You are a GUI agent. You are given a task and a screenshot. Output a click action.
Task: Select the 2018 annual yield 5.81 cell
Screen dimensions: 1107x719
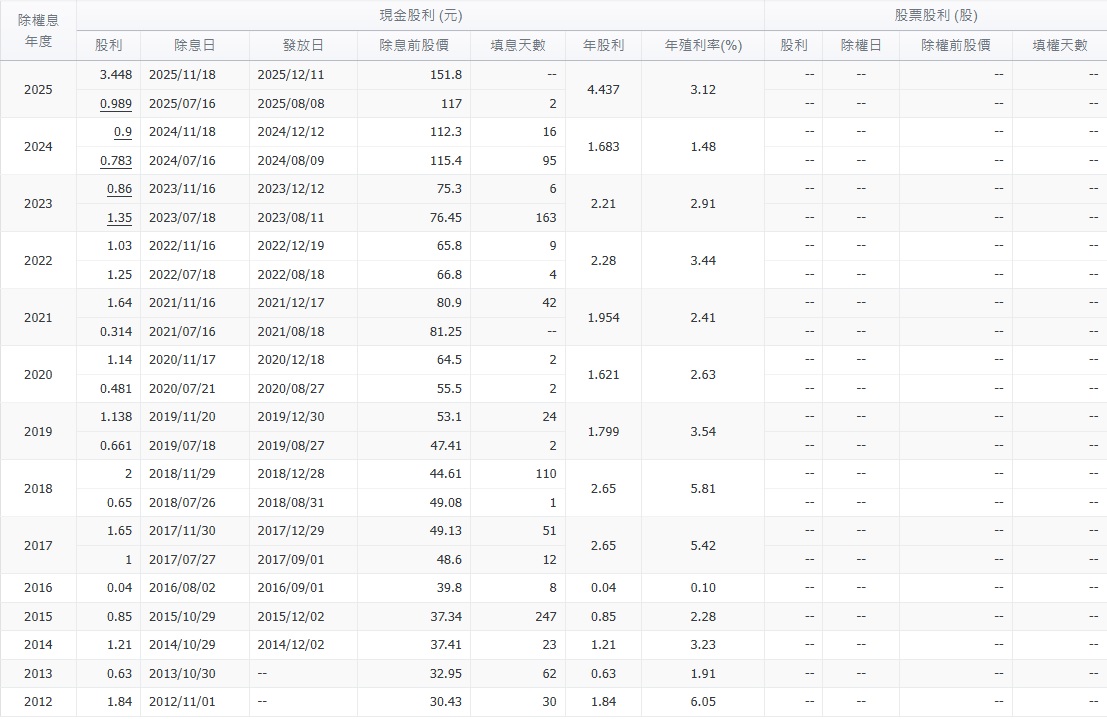pyautogui.click(x=703, y=488)
